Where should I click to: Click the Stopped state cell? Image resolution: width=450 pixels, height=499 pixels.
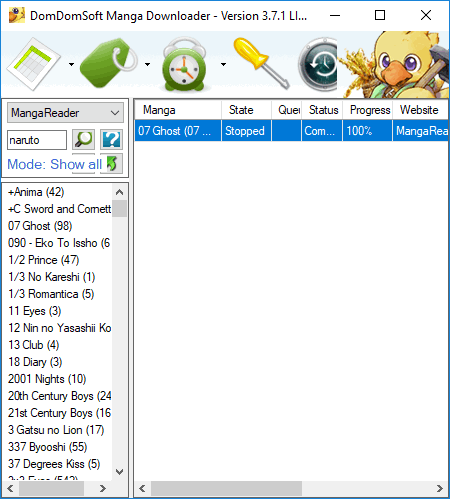pos(246,131)
